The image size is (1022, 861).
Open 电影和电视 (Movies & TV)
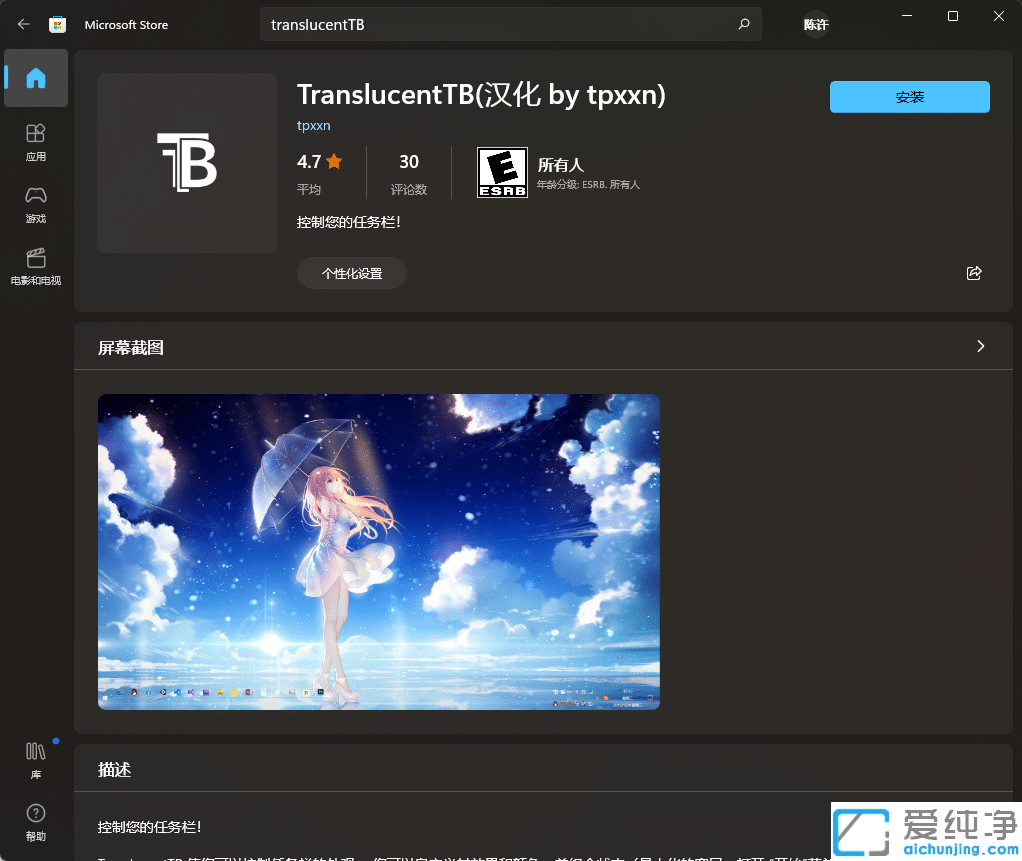click(35, 266)
